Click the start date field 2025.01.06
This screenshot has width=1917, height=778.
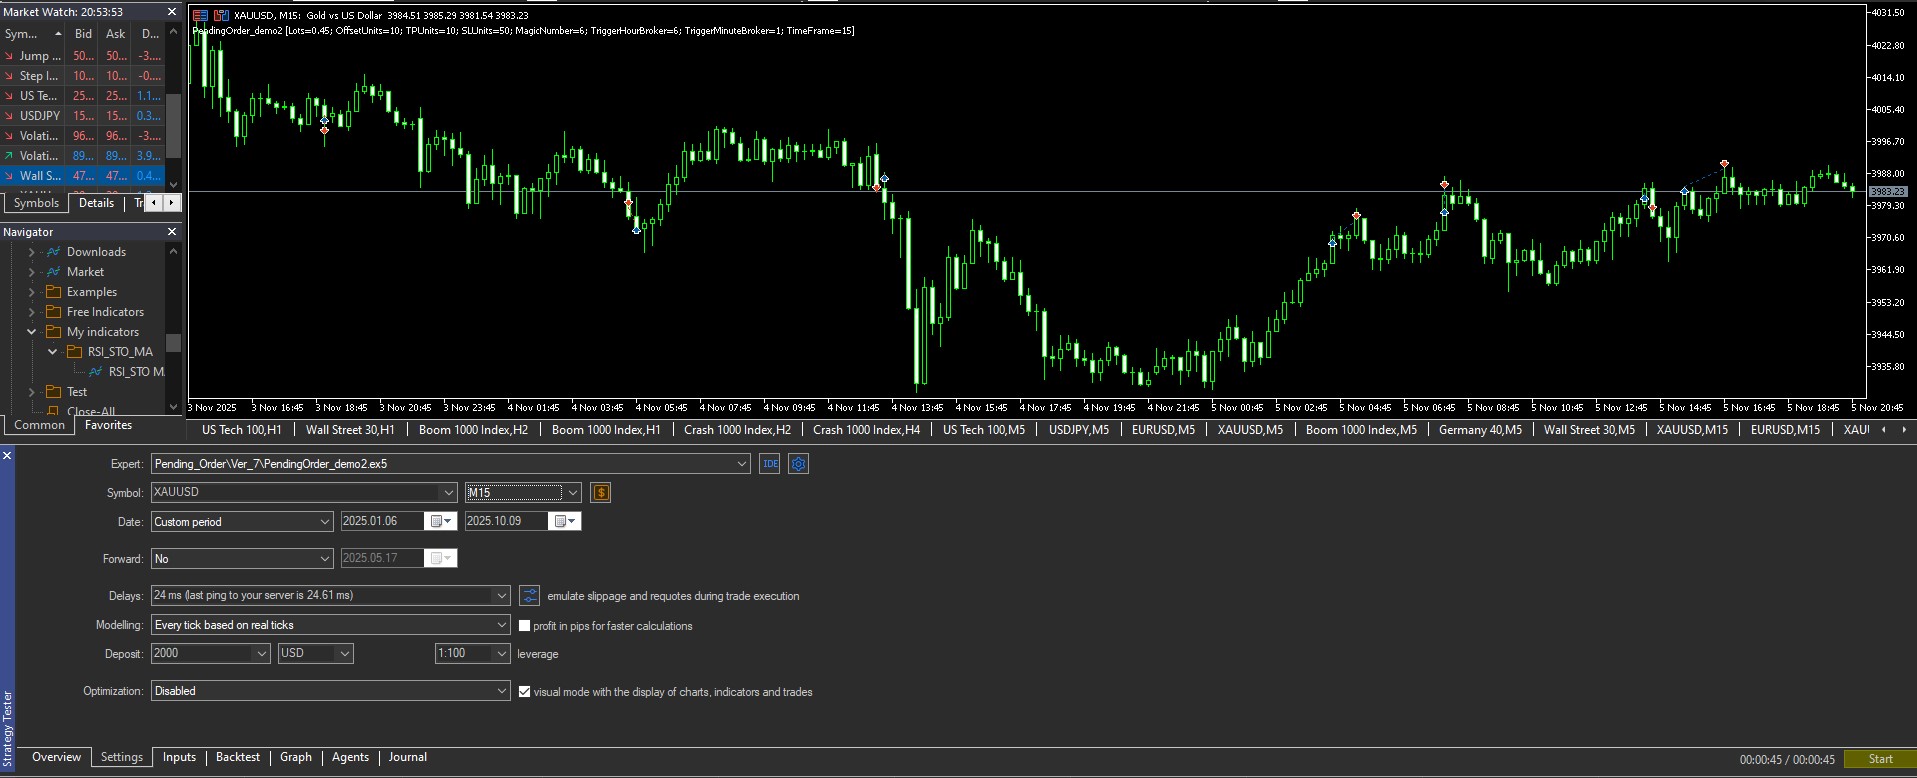tap(382, 521)
